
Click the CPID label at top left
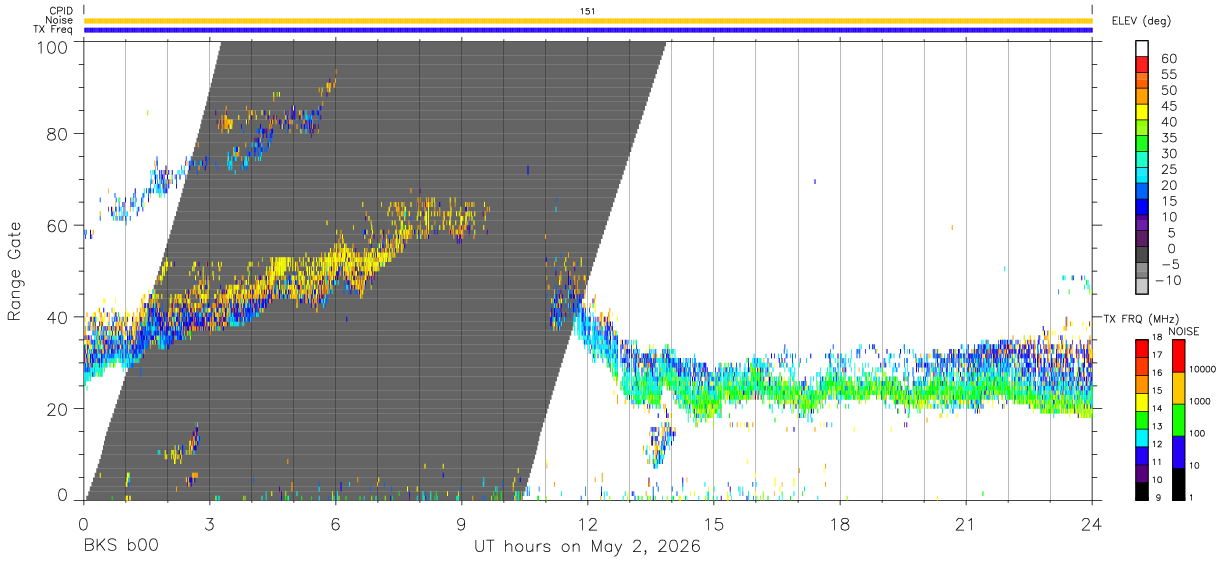[60, 11]
